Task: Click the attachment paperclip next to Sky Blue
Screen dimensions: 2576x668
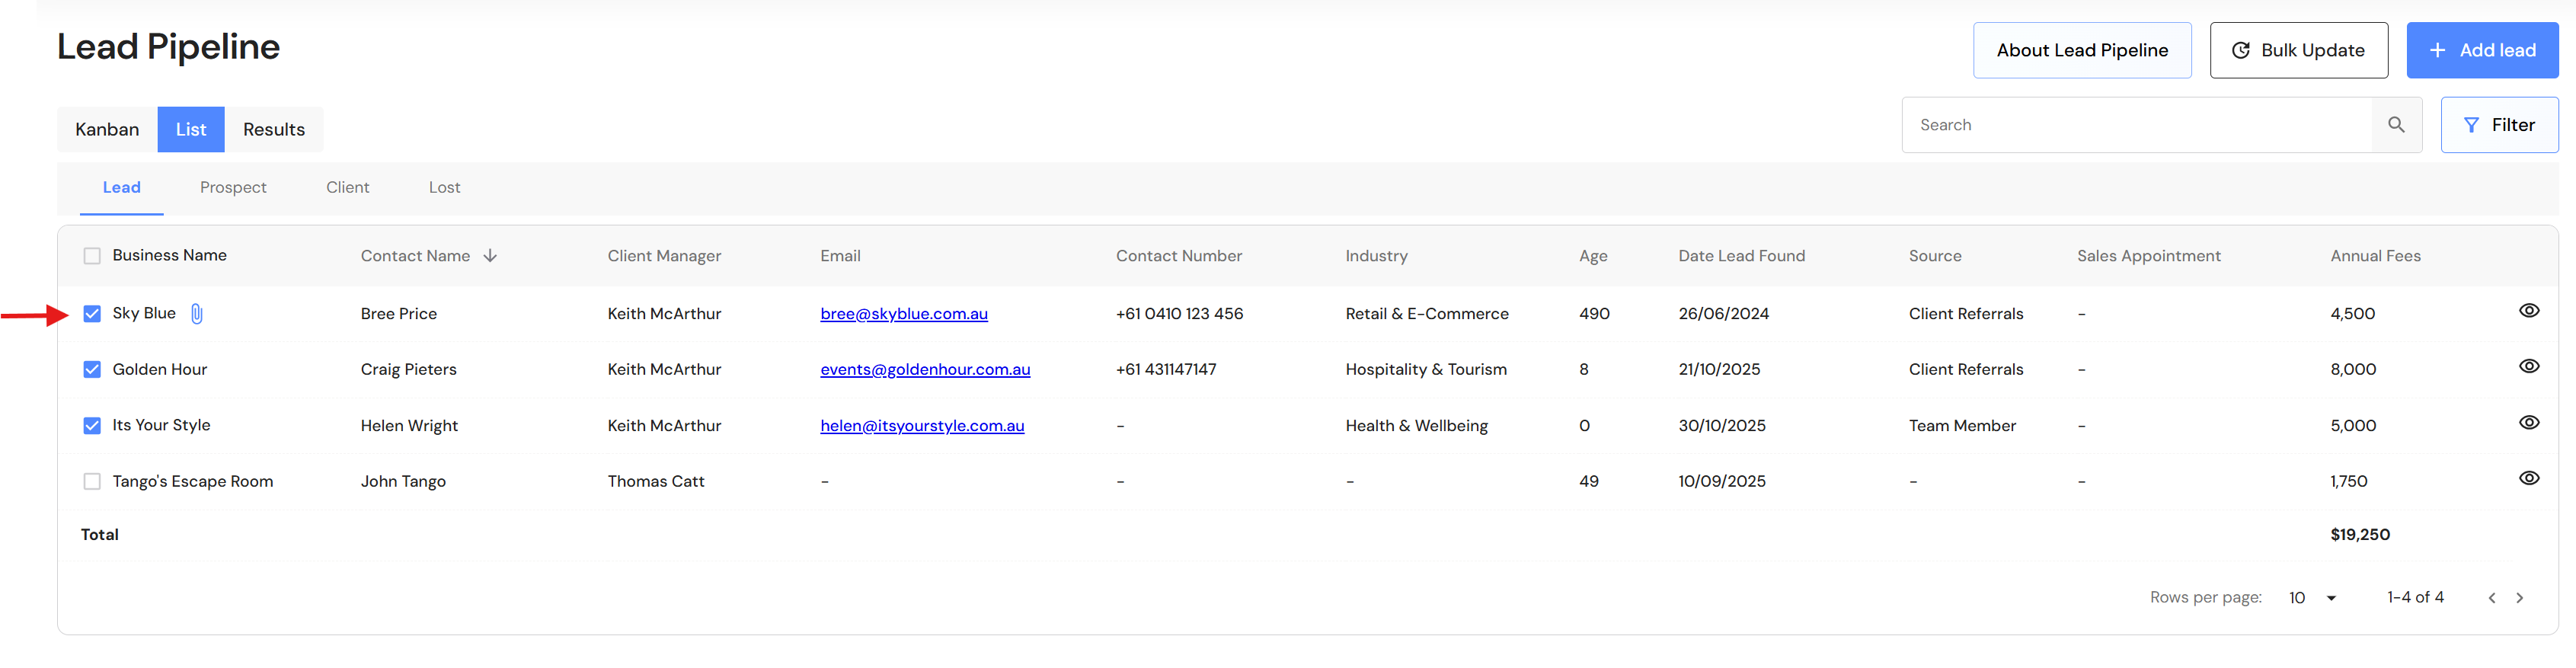Action: pyautogui.click(x=197, y=314)
